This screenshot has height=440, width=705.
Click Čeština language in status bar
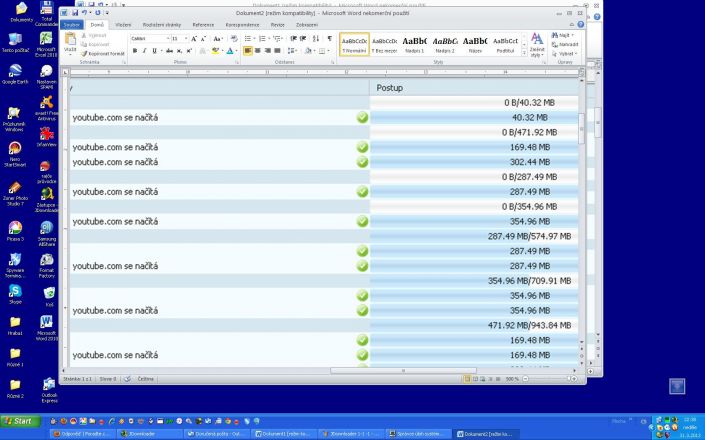click(145, 379)
